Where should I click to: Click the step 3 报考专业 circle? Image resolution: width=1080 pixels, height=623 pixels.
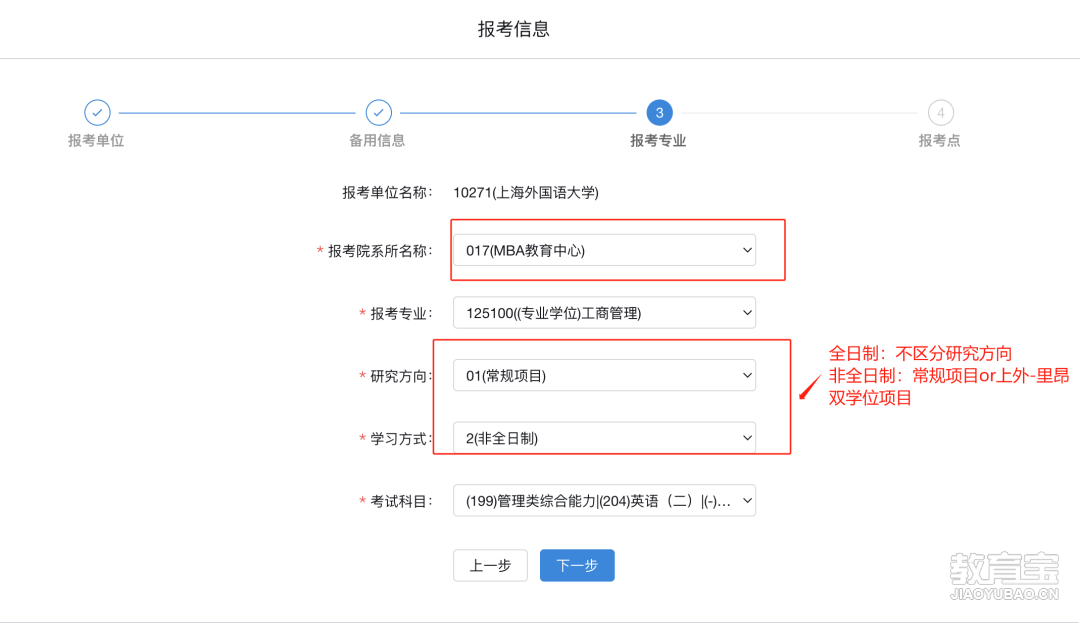click(x=659, y=112)
